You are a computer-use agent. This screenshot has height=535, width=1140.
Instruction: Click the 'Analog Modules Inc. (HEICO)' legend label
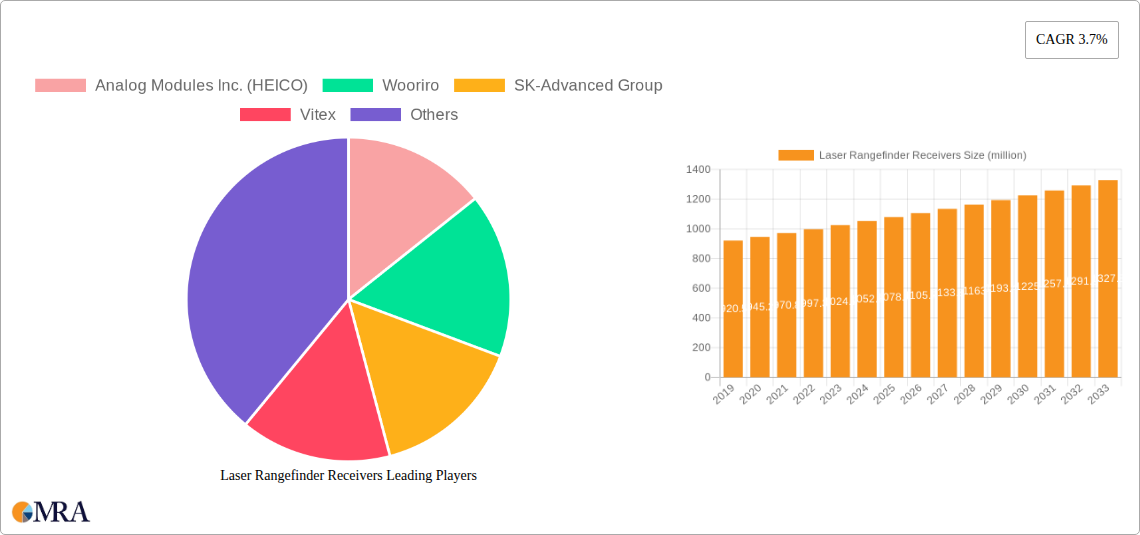201,86
